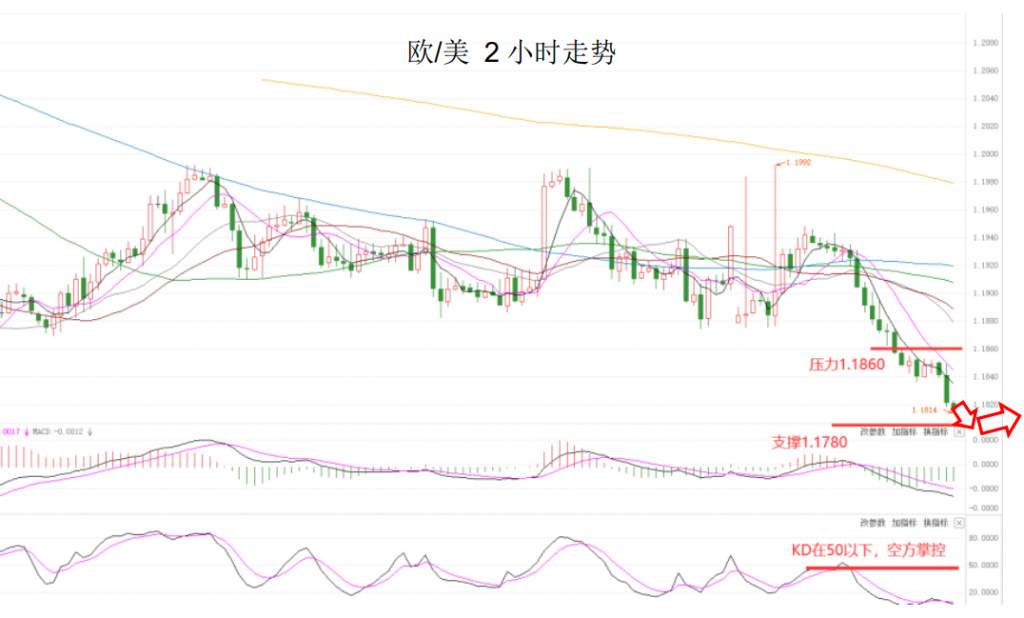Click 改参数 in the MACD panel
Screen dimensions: 1024x618
click(x=871, y=432)
